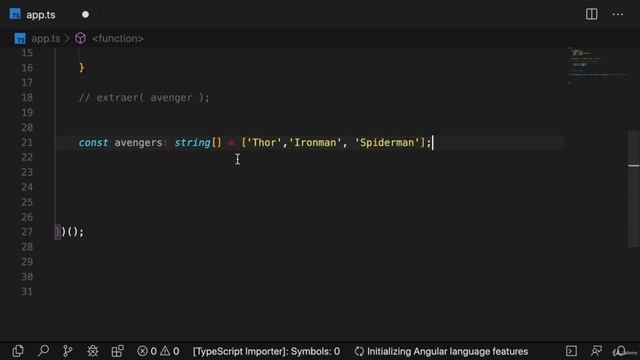Open the Source Control branch icon
Image resolution: width=640 pixels, height=360 pixels.
pos(68,351)
